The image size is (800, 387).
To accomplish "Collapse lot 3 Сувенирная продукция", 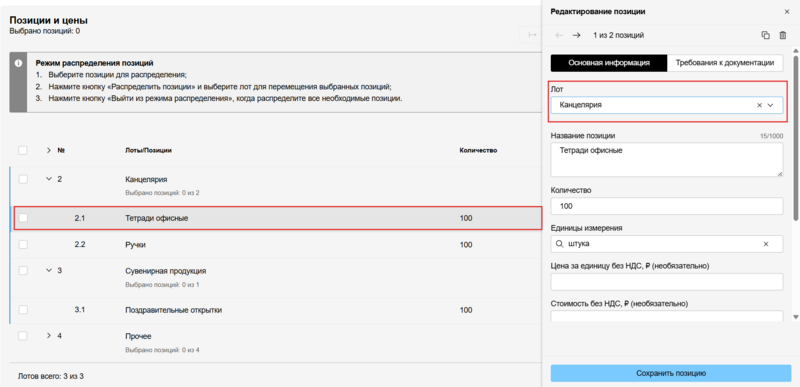I will point(49,270).
